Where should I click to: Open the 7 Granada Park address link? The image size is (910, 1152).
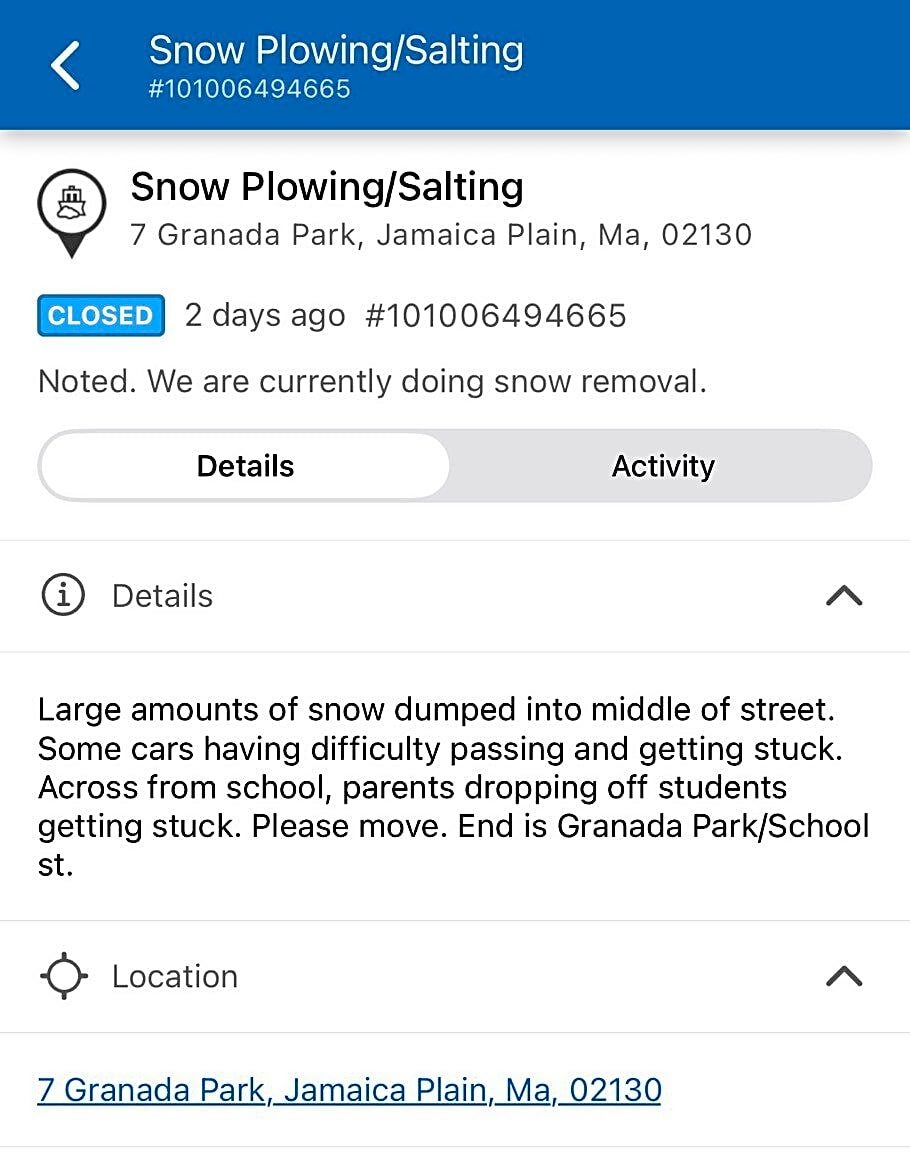tap(349, 1089)
